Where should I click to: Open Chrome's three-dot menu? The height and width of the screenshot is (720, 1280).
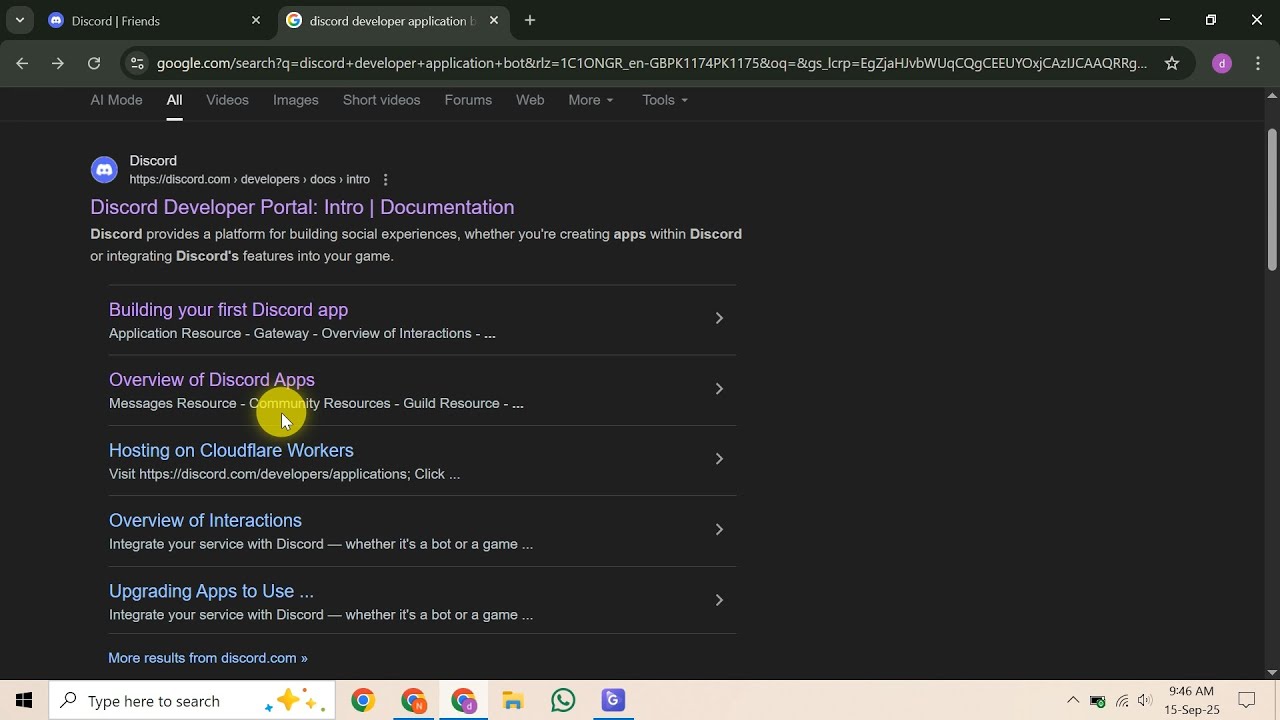pos(1257,63)
